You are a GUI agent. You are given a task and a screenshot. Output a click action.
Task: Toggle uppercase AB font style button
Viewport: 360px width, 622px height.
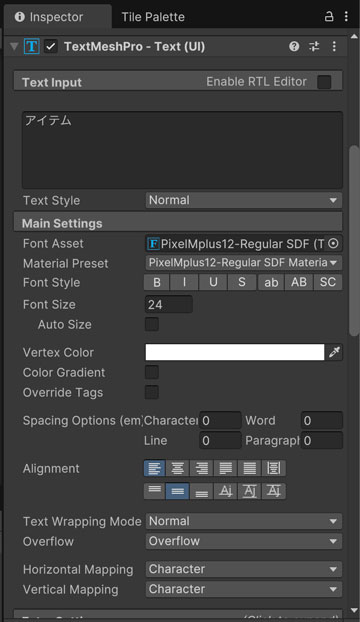[299, 282]
